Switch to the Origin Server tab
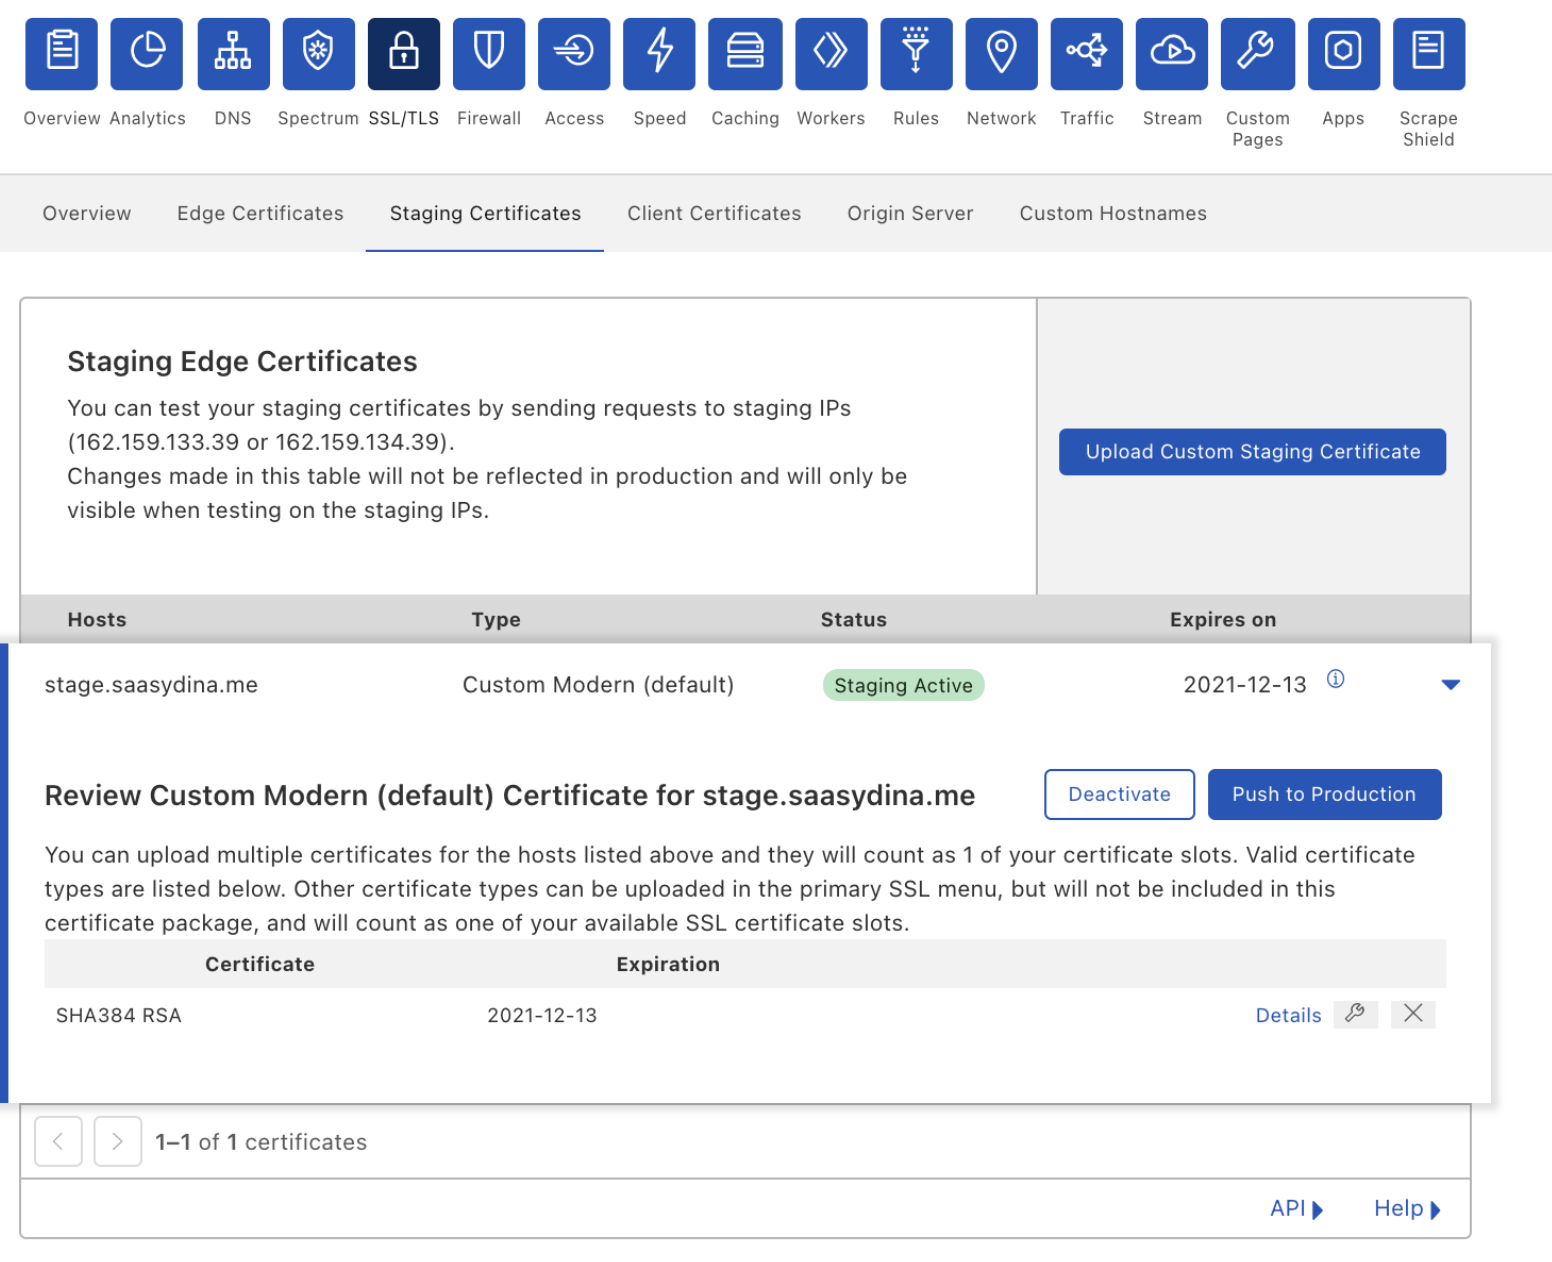The height and width of the screenshot is (1262, 1552). 909,213
